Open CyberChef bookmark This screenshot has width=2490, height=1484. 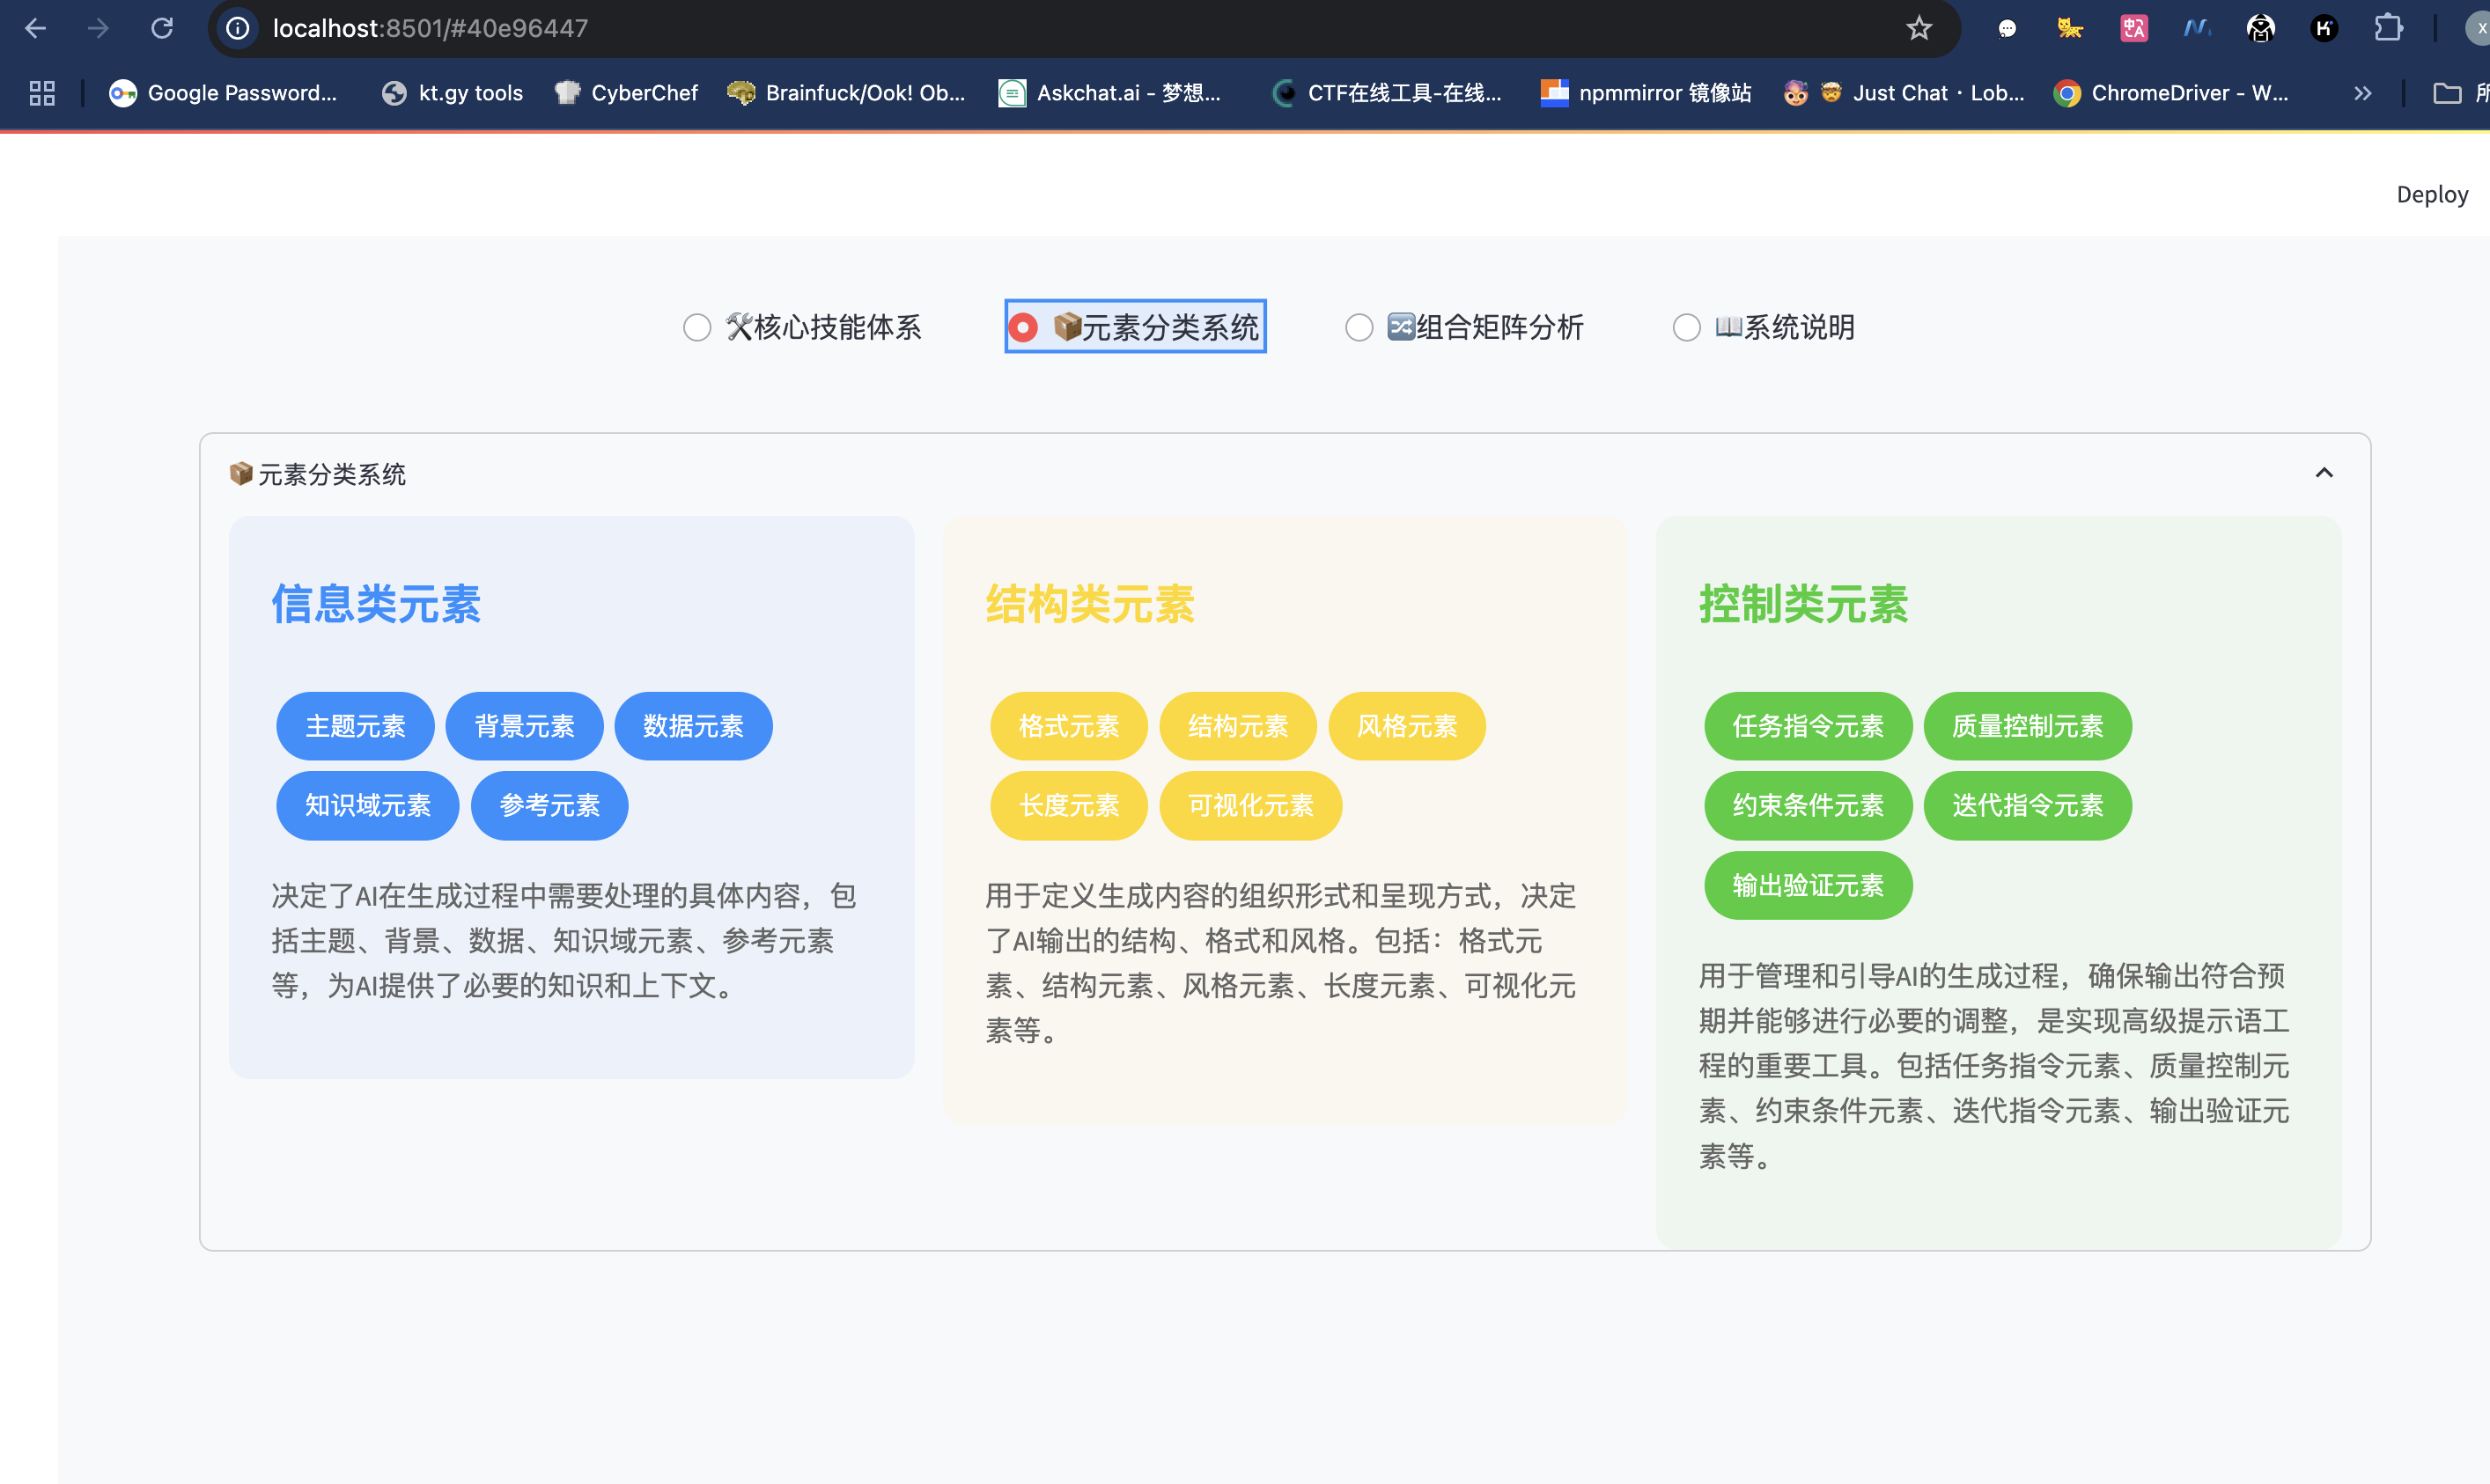[x=627, y=93]
